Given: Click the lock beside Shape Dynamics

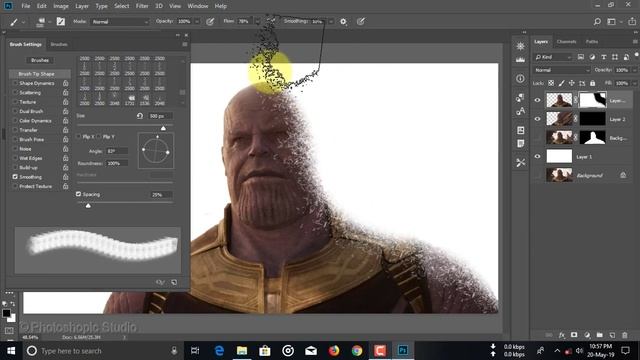Looking at the screenshot, I should click(x=65, y=83).
